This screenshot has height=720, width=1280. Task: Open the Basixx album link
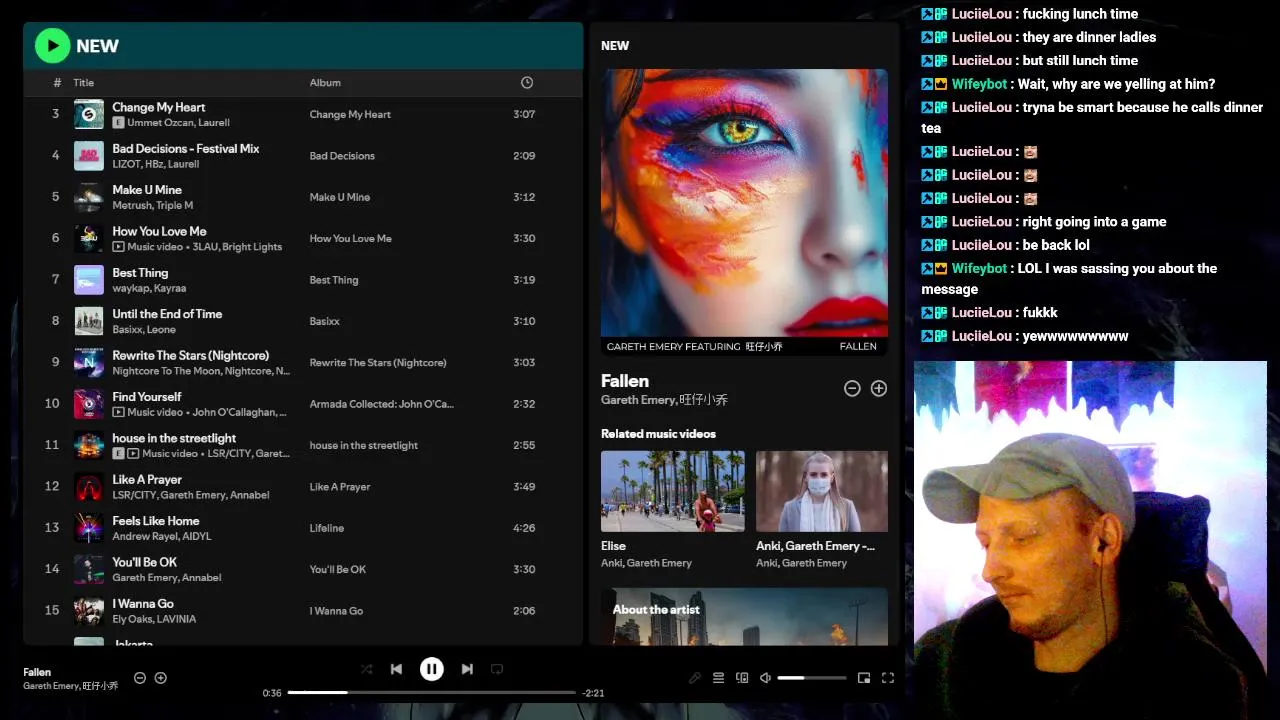tap(325, 321)
